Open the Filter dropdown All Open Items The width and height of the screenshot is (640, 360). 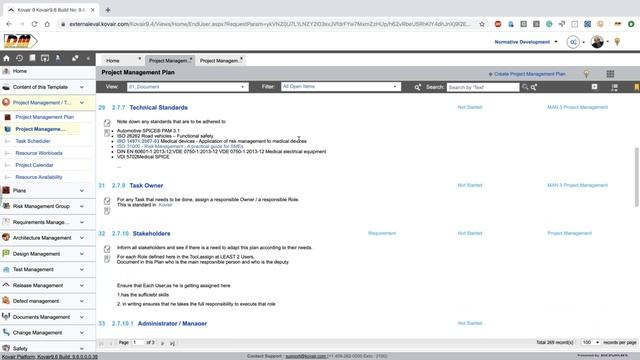[340, 87]
